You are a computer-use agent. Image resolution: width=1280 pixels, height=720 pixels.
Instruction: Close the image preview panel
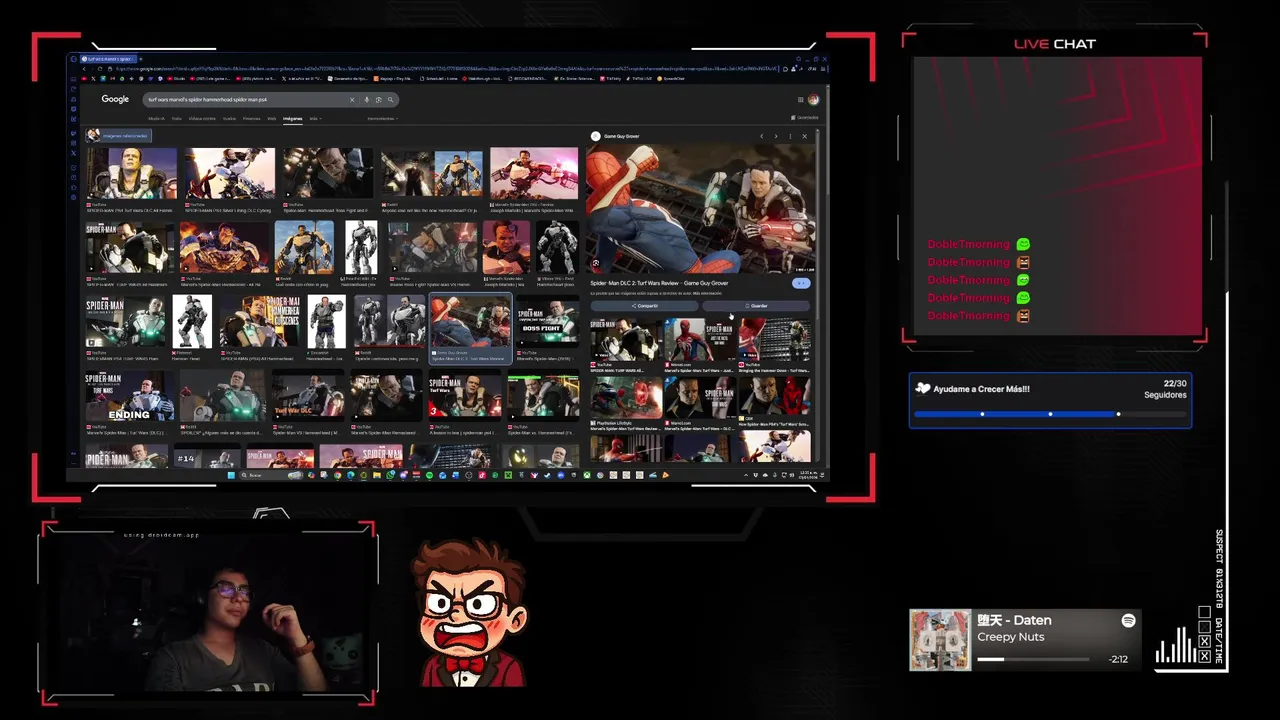(x=804, y=136)
